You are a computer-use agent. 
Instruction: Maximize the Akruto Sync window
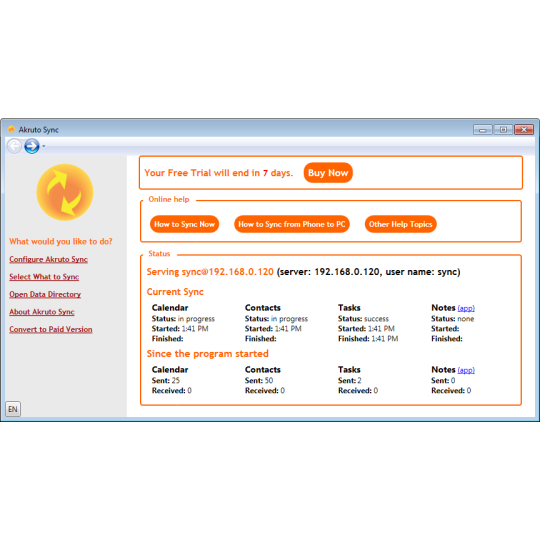pos(503,130)
